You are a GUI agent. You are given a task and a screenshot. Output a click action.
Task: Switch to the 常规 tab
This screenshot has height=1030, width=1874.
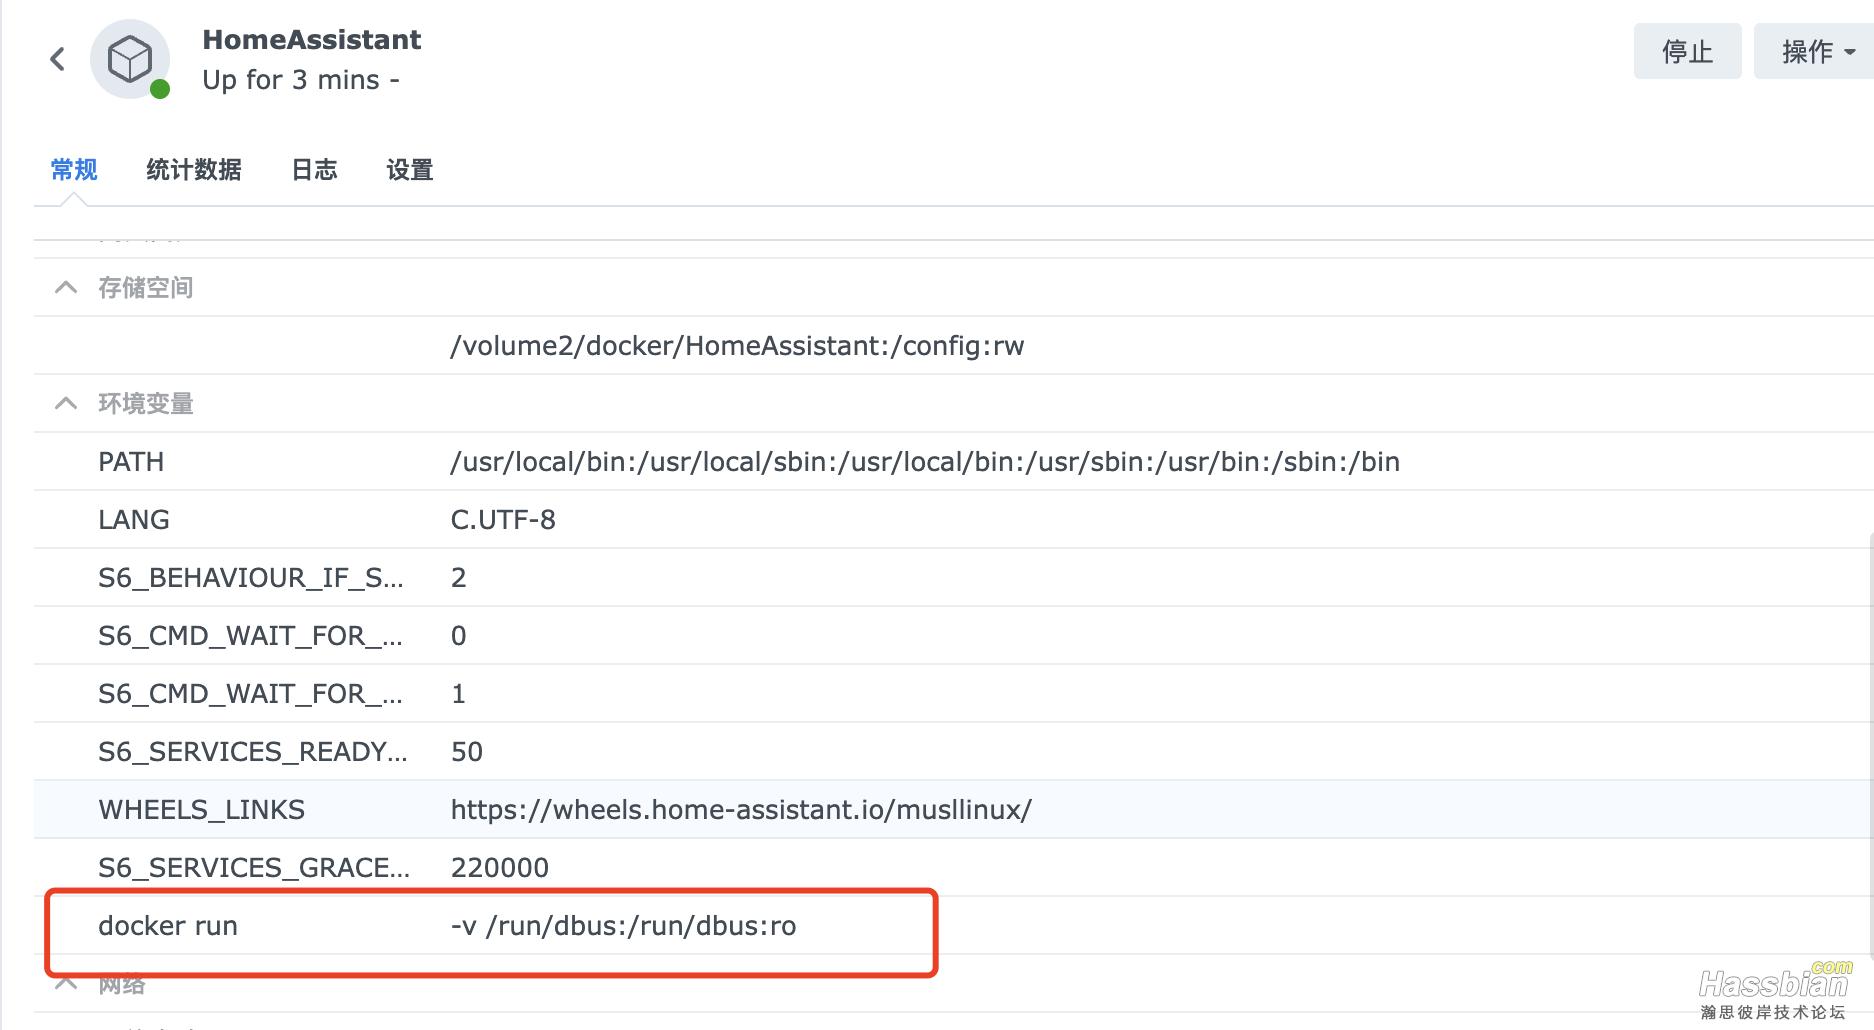74,170
